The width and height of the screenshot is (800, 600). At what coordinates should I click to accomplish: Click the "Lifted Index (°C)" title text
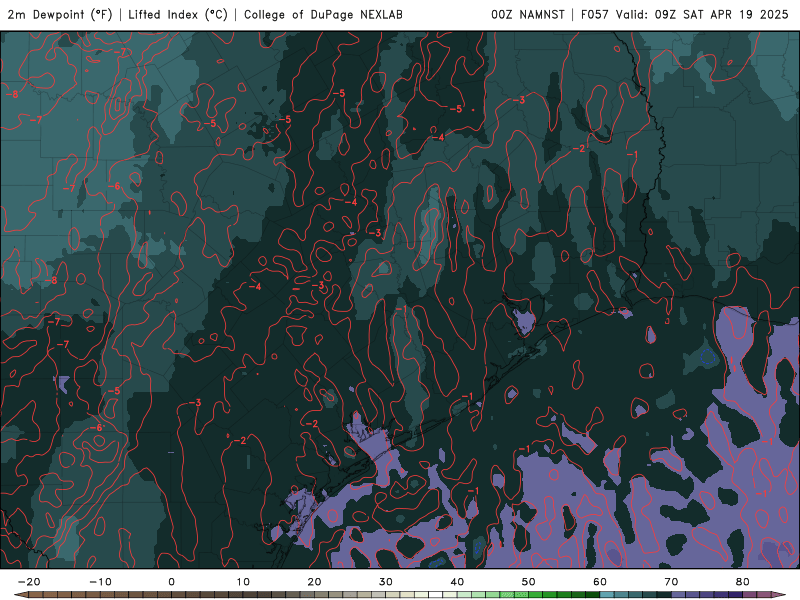point(178,15)
